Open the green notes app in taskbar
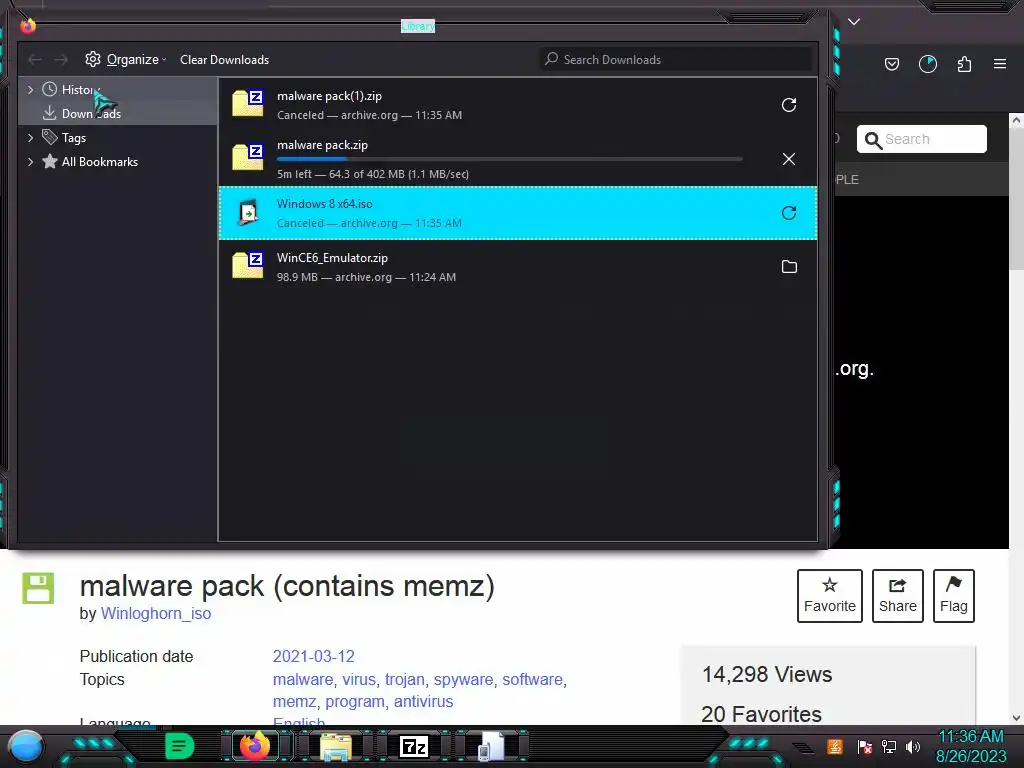Image resolution: width=1024 pixels, height=768 pixels. tap(179, 746)
